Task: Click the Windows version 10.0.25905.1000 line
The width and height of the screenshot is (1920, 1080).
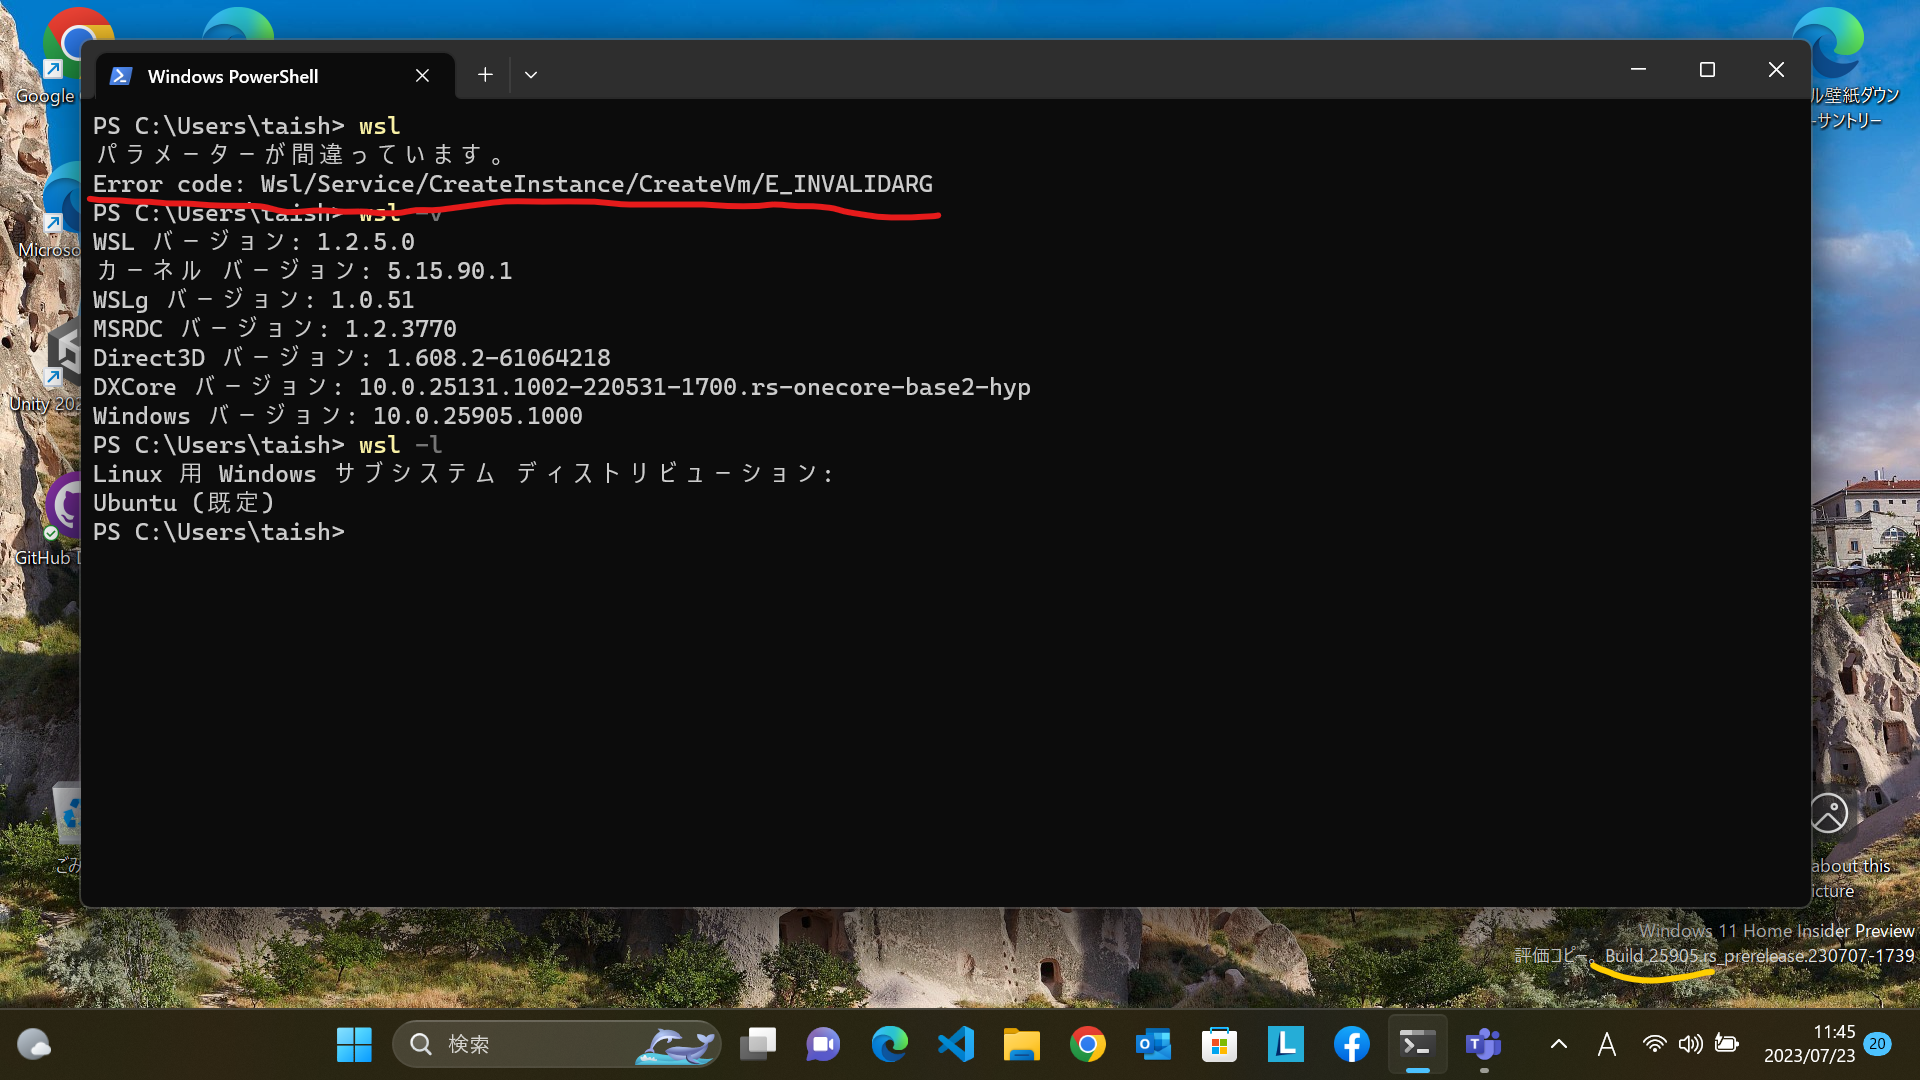Action: (338, 416)
